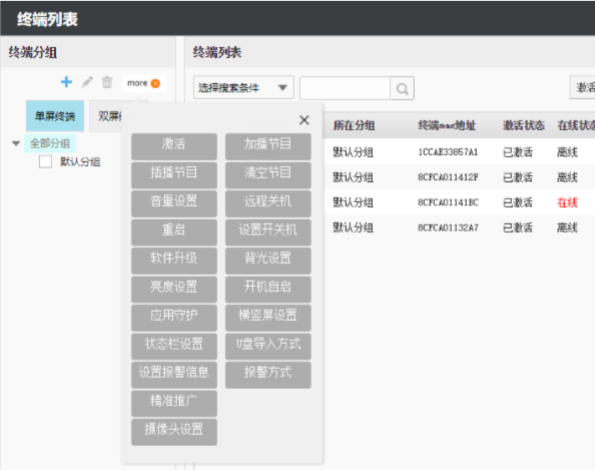Click the 音量设置 button
The height and width of the screenshot is (470, 595).
pos(174,202)
